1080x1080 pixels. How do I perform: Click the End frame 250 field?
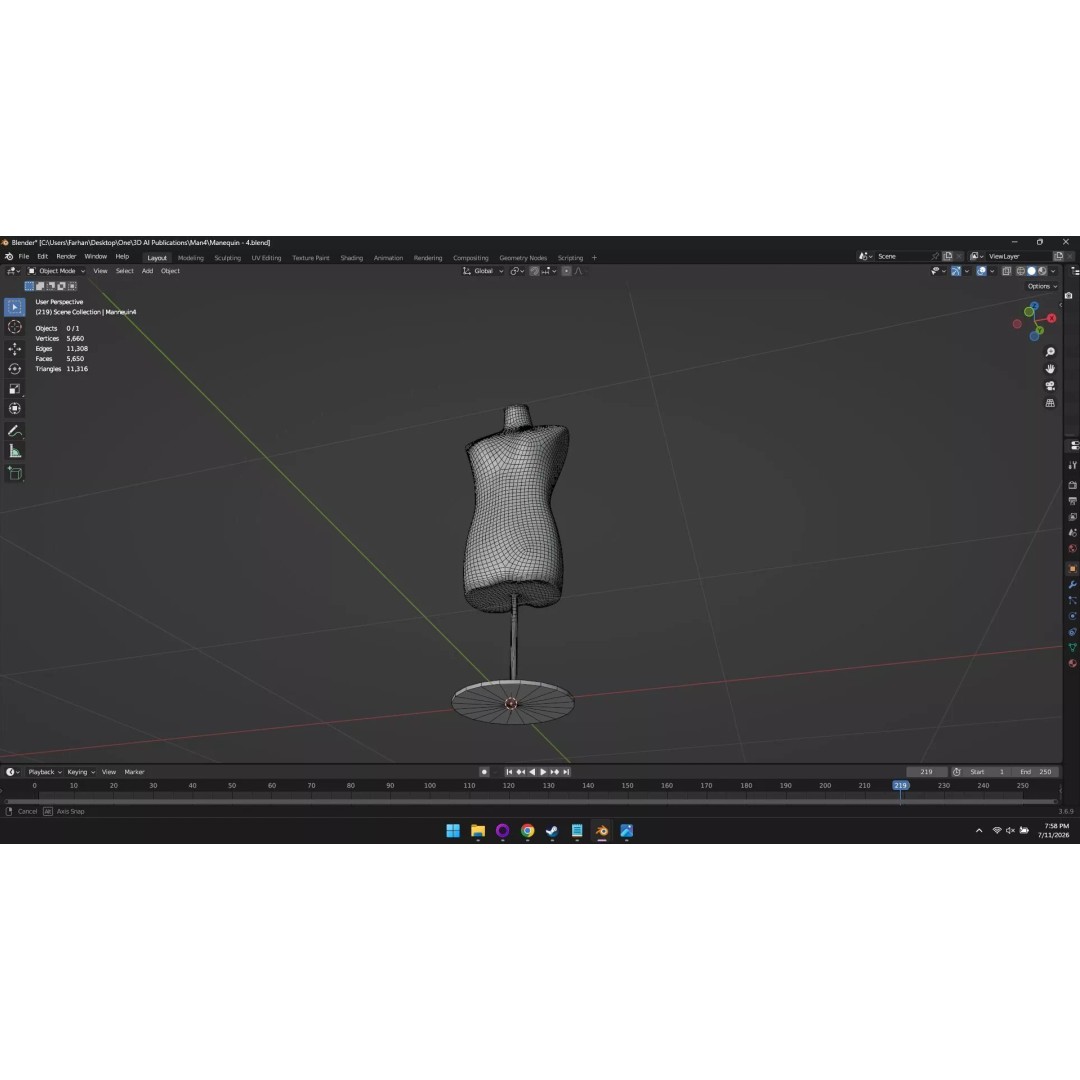(x=1036, y=772)
